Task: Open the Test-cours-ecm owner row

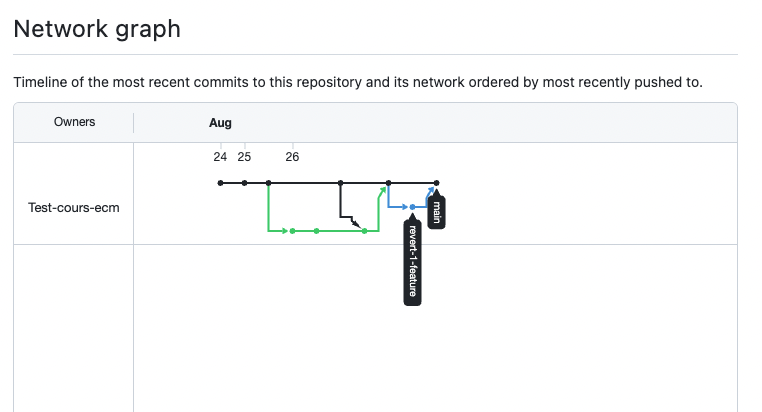Action: coord(74,209)
